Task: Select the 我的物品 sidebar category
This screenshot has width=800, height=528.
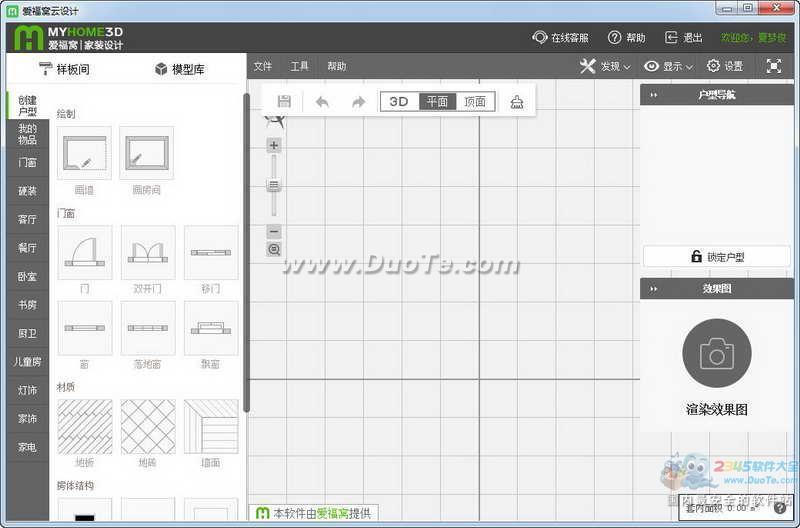Action: (28, 134)
